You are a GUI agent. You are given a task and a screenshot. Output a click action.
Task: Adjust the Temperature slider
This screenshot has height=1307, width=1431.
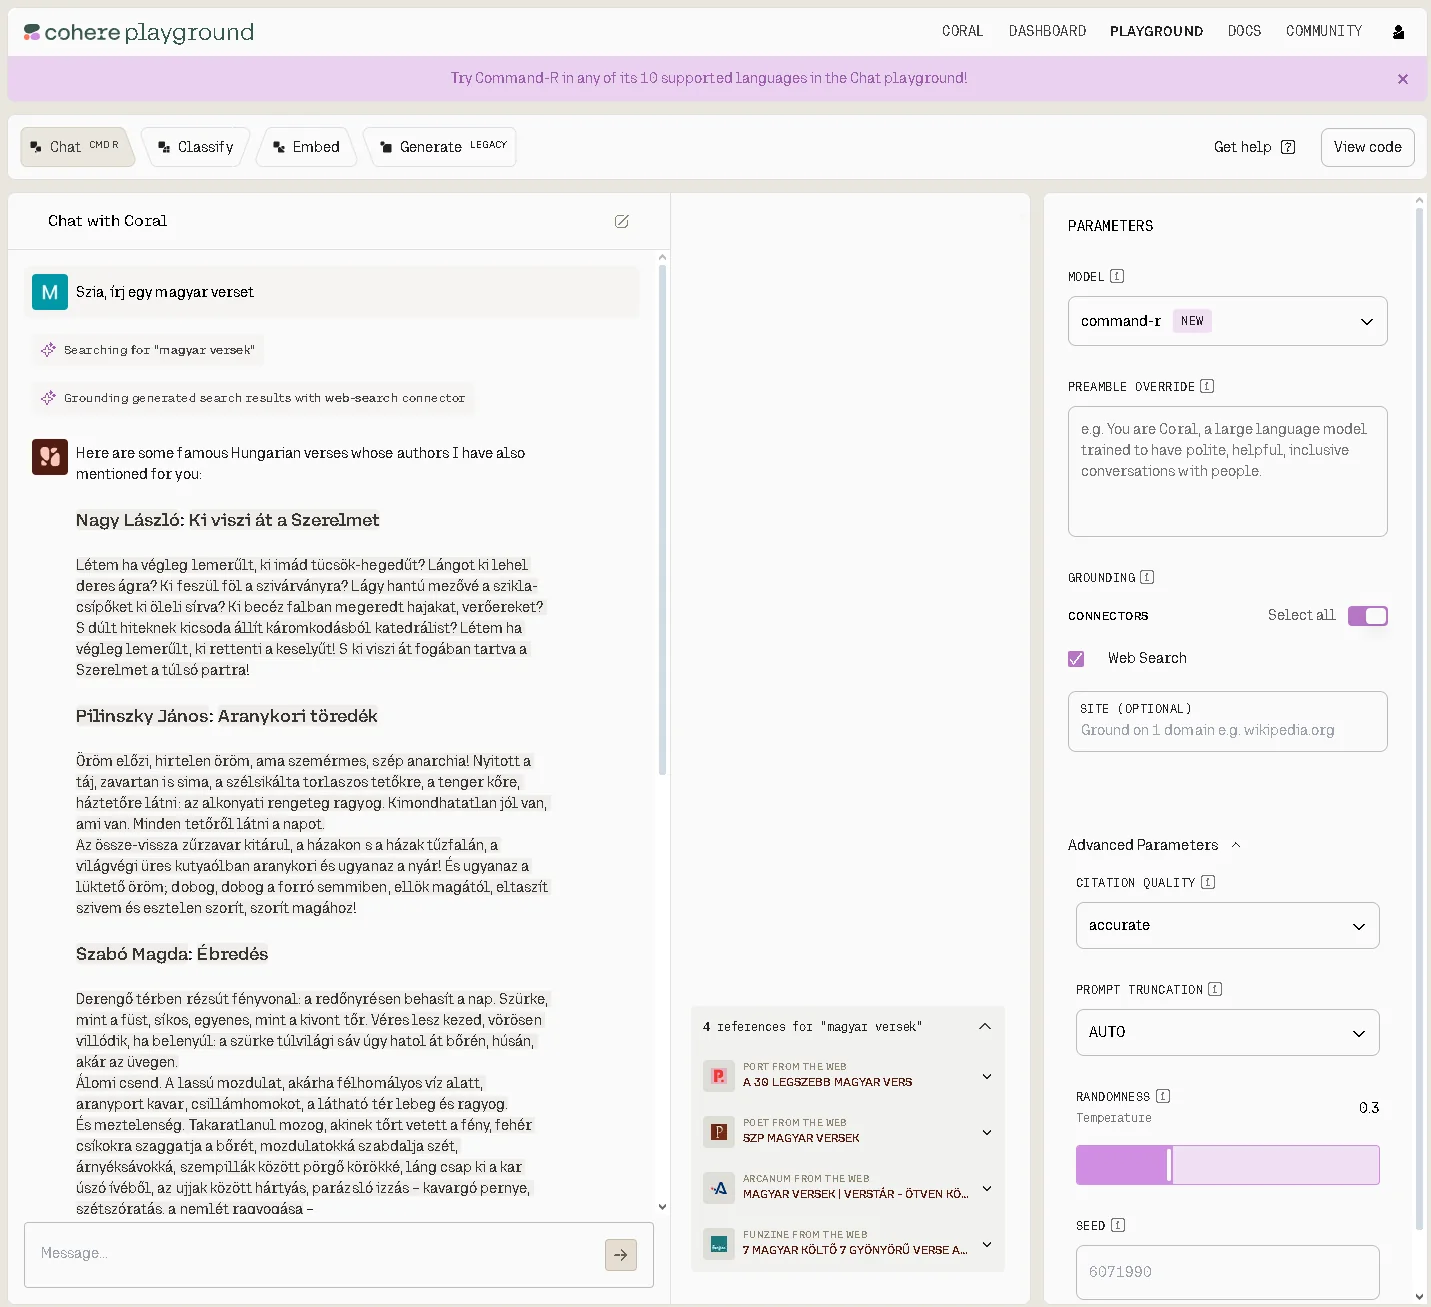[1228, 1165]
